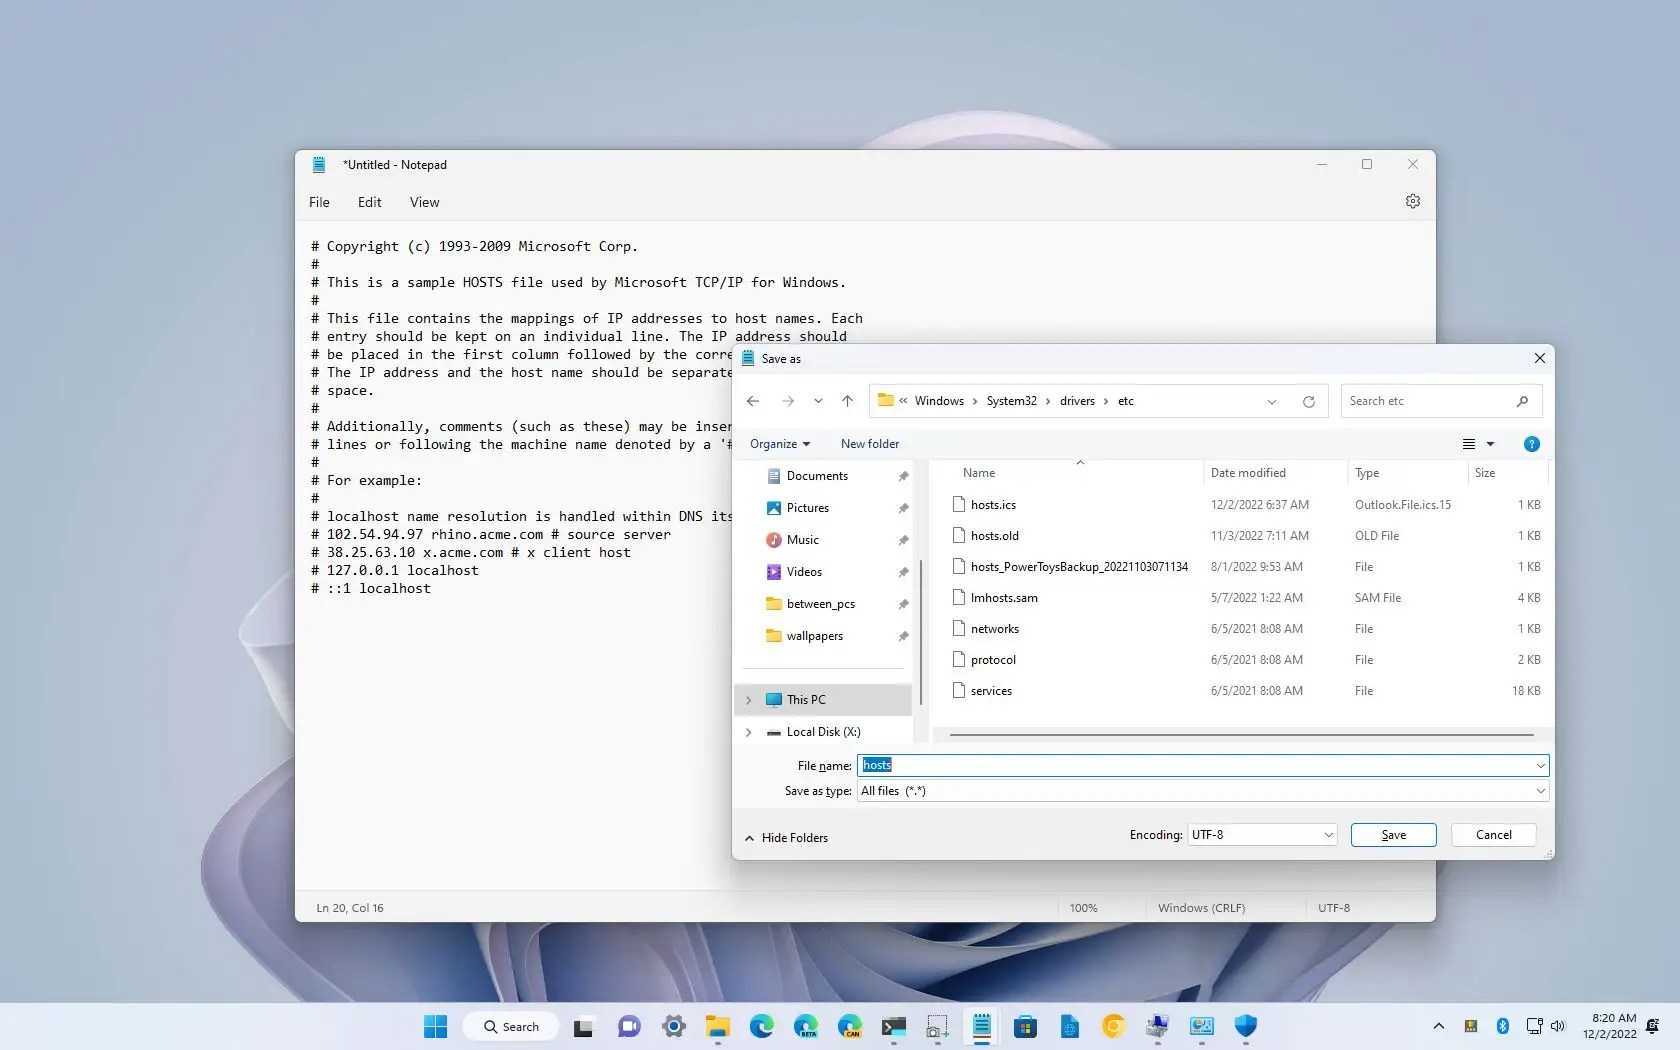The width and height of the screenshot is (1680, 1050).
Task: Expand the Local Disk (X:) tree item
Action: [x=748, y=732]
